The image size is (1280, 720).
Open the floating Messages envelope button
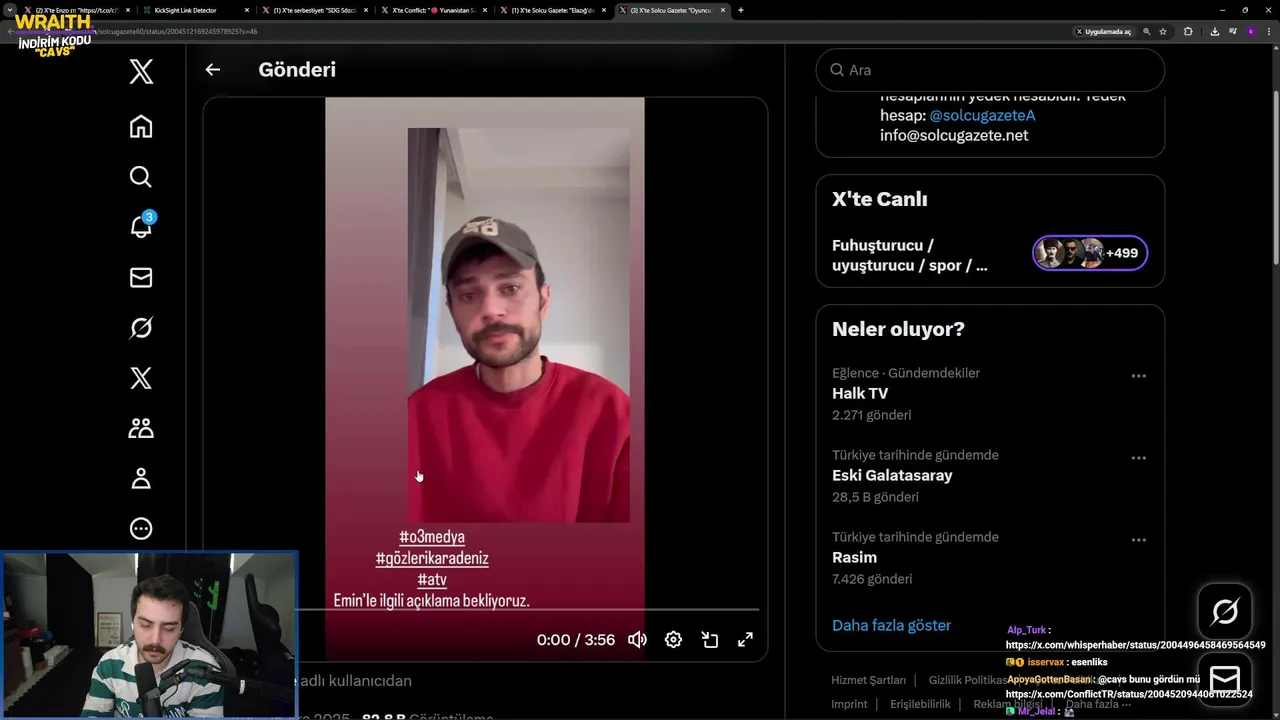(x=1225, y=679)
